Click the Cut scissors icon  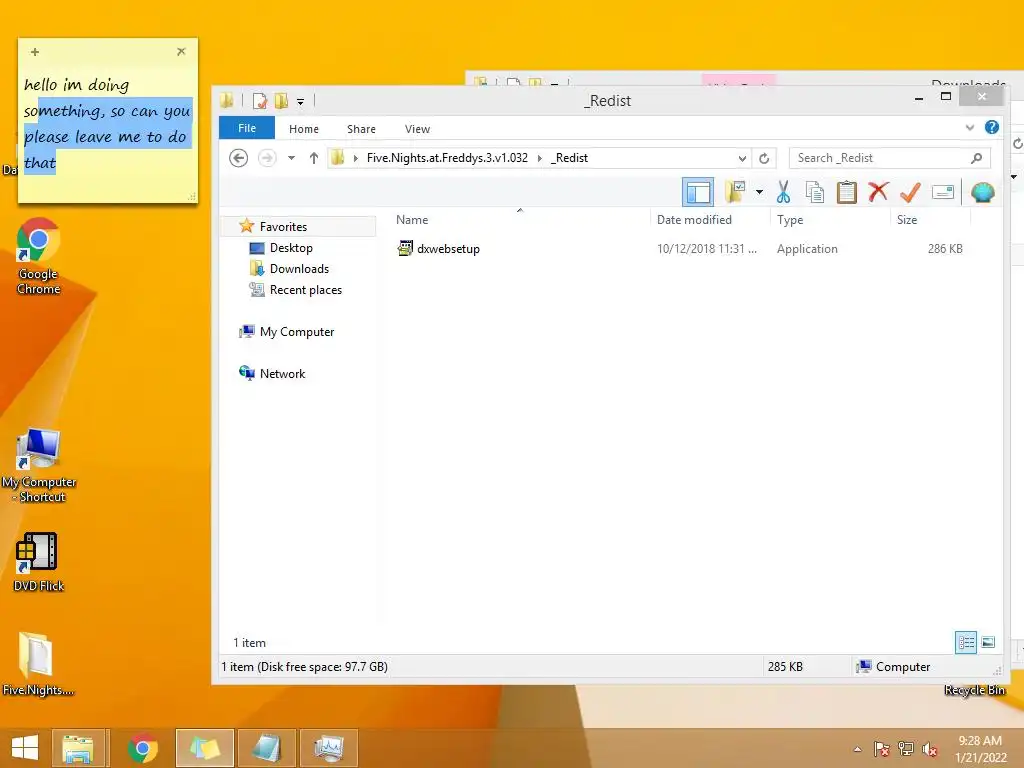pos(783,192)
